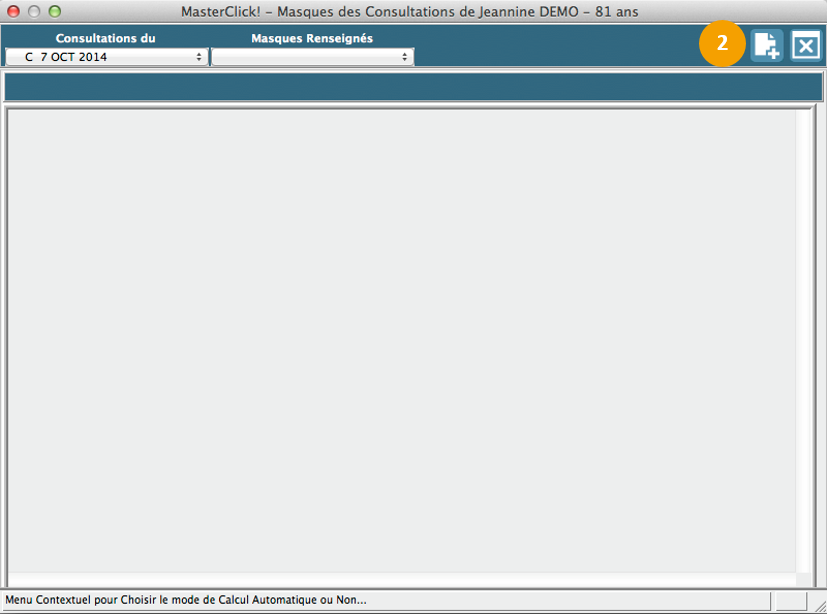Viewport: 827px width, 614px height.
Task: Click the dark blue header band above the list
Action: pyautogui.click(x=413, y=87)
